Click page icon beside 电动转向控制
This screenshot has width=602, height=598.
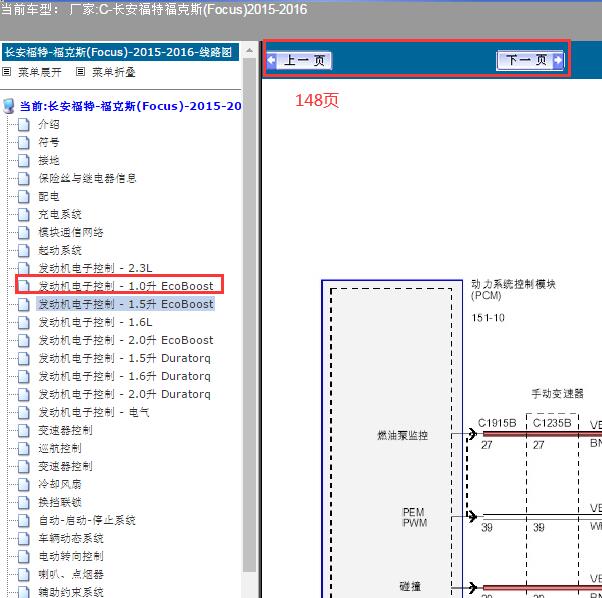coord(24,557)
